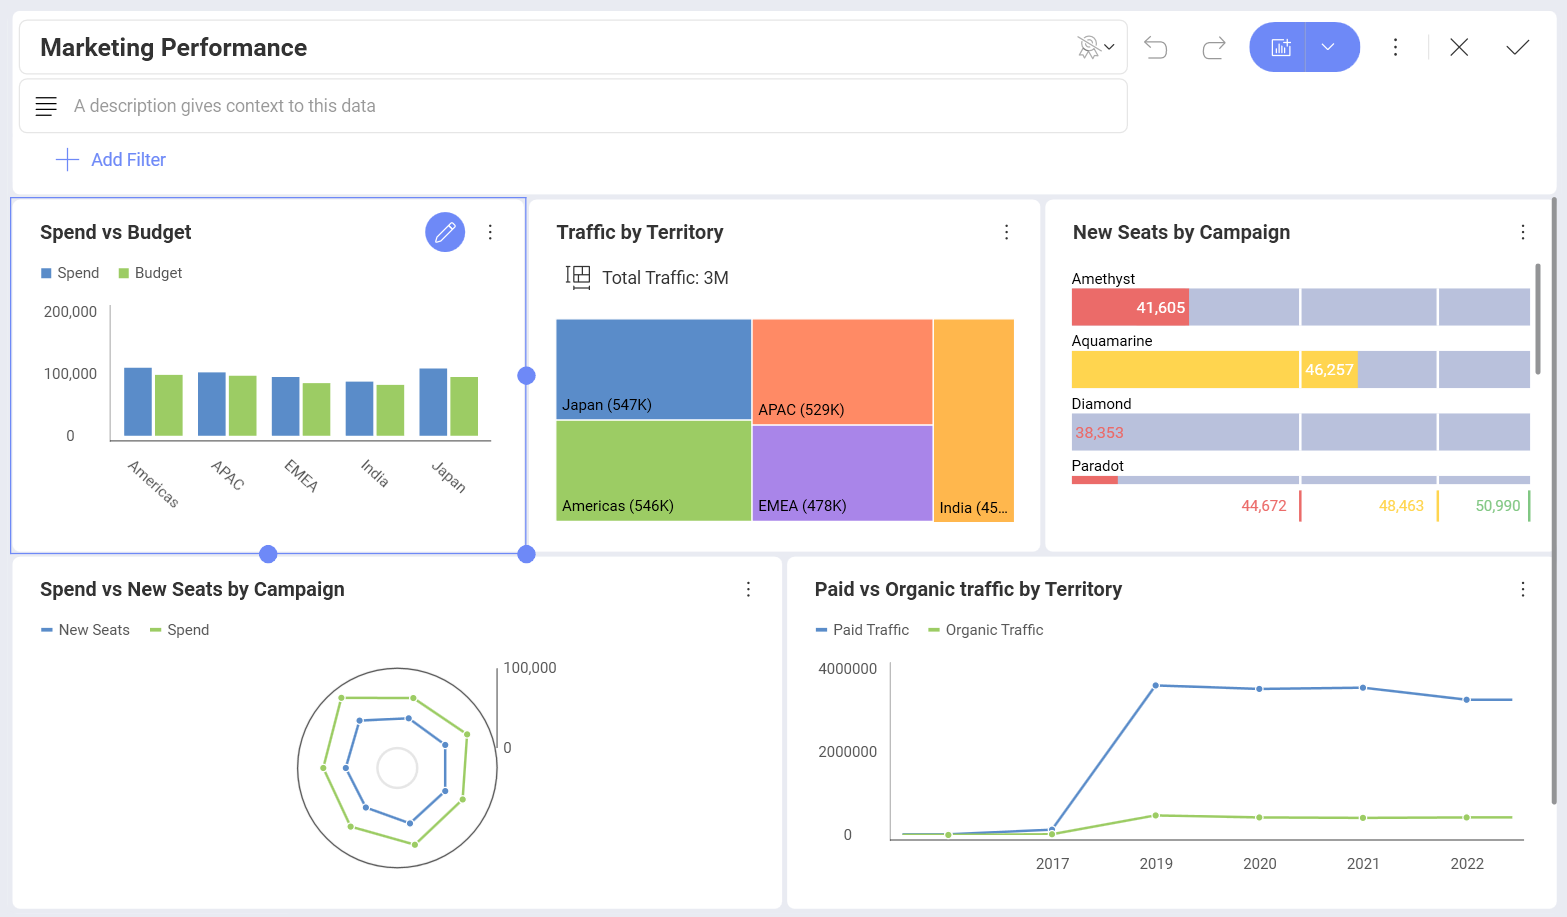Click the bottom-edge resize handle of Spend vs Budget
The image size is (1567, 917).
[268, 554]
